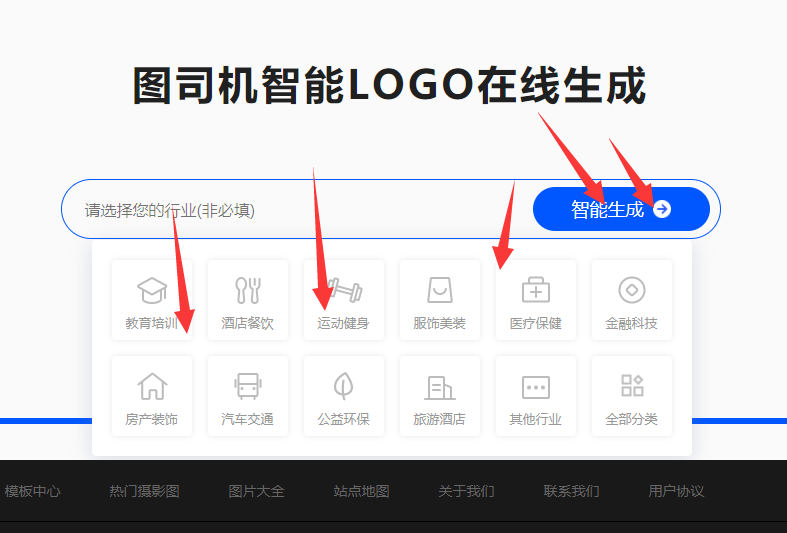Click the 运动健身 label text
Image resolution: width=787 pixels, height=533 pixels.
click(343, 323)
